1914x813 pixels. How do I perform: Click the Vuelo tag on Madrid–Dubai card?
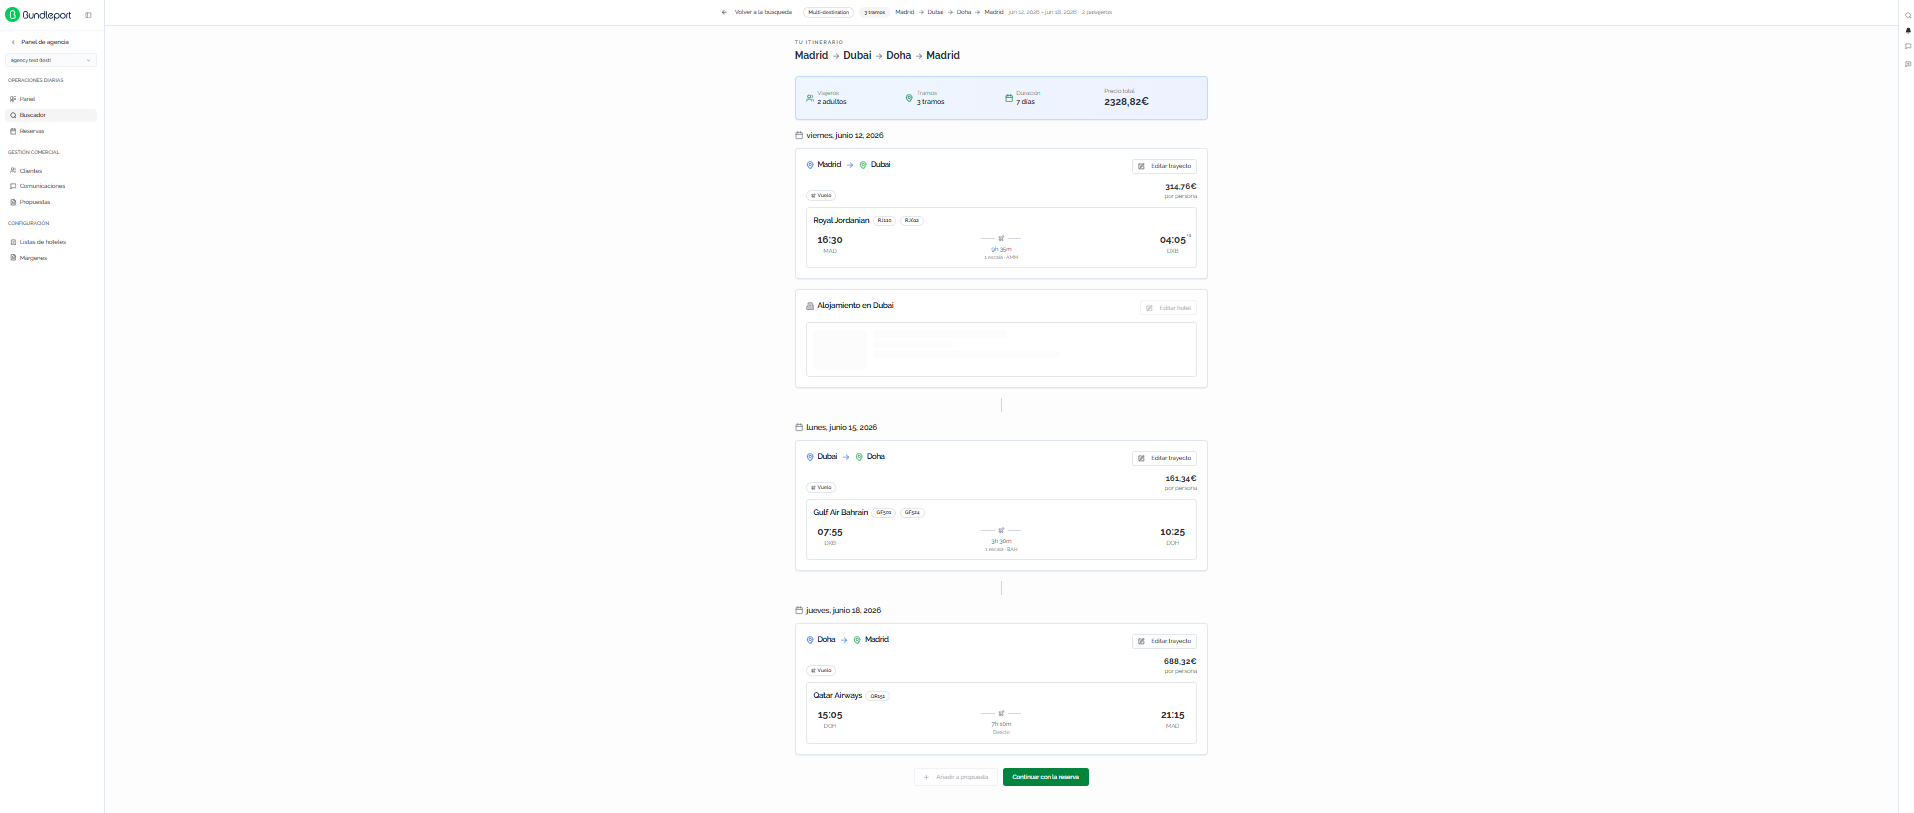coord(821,195)
